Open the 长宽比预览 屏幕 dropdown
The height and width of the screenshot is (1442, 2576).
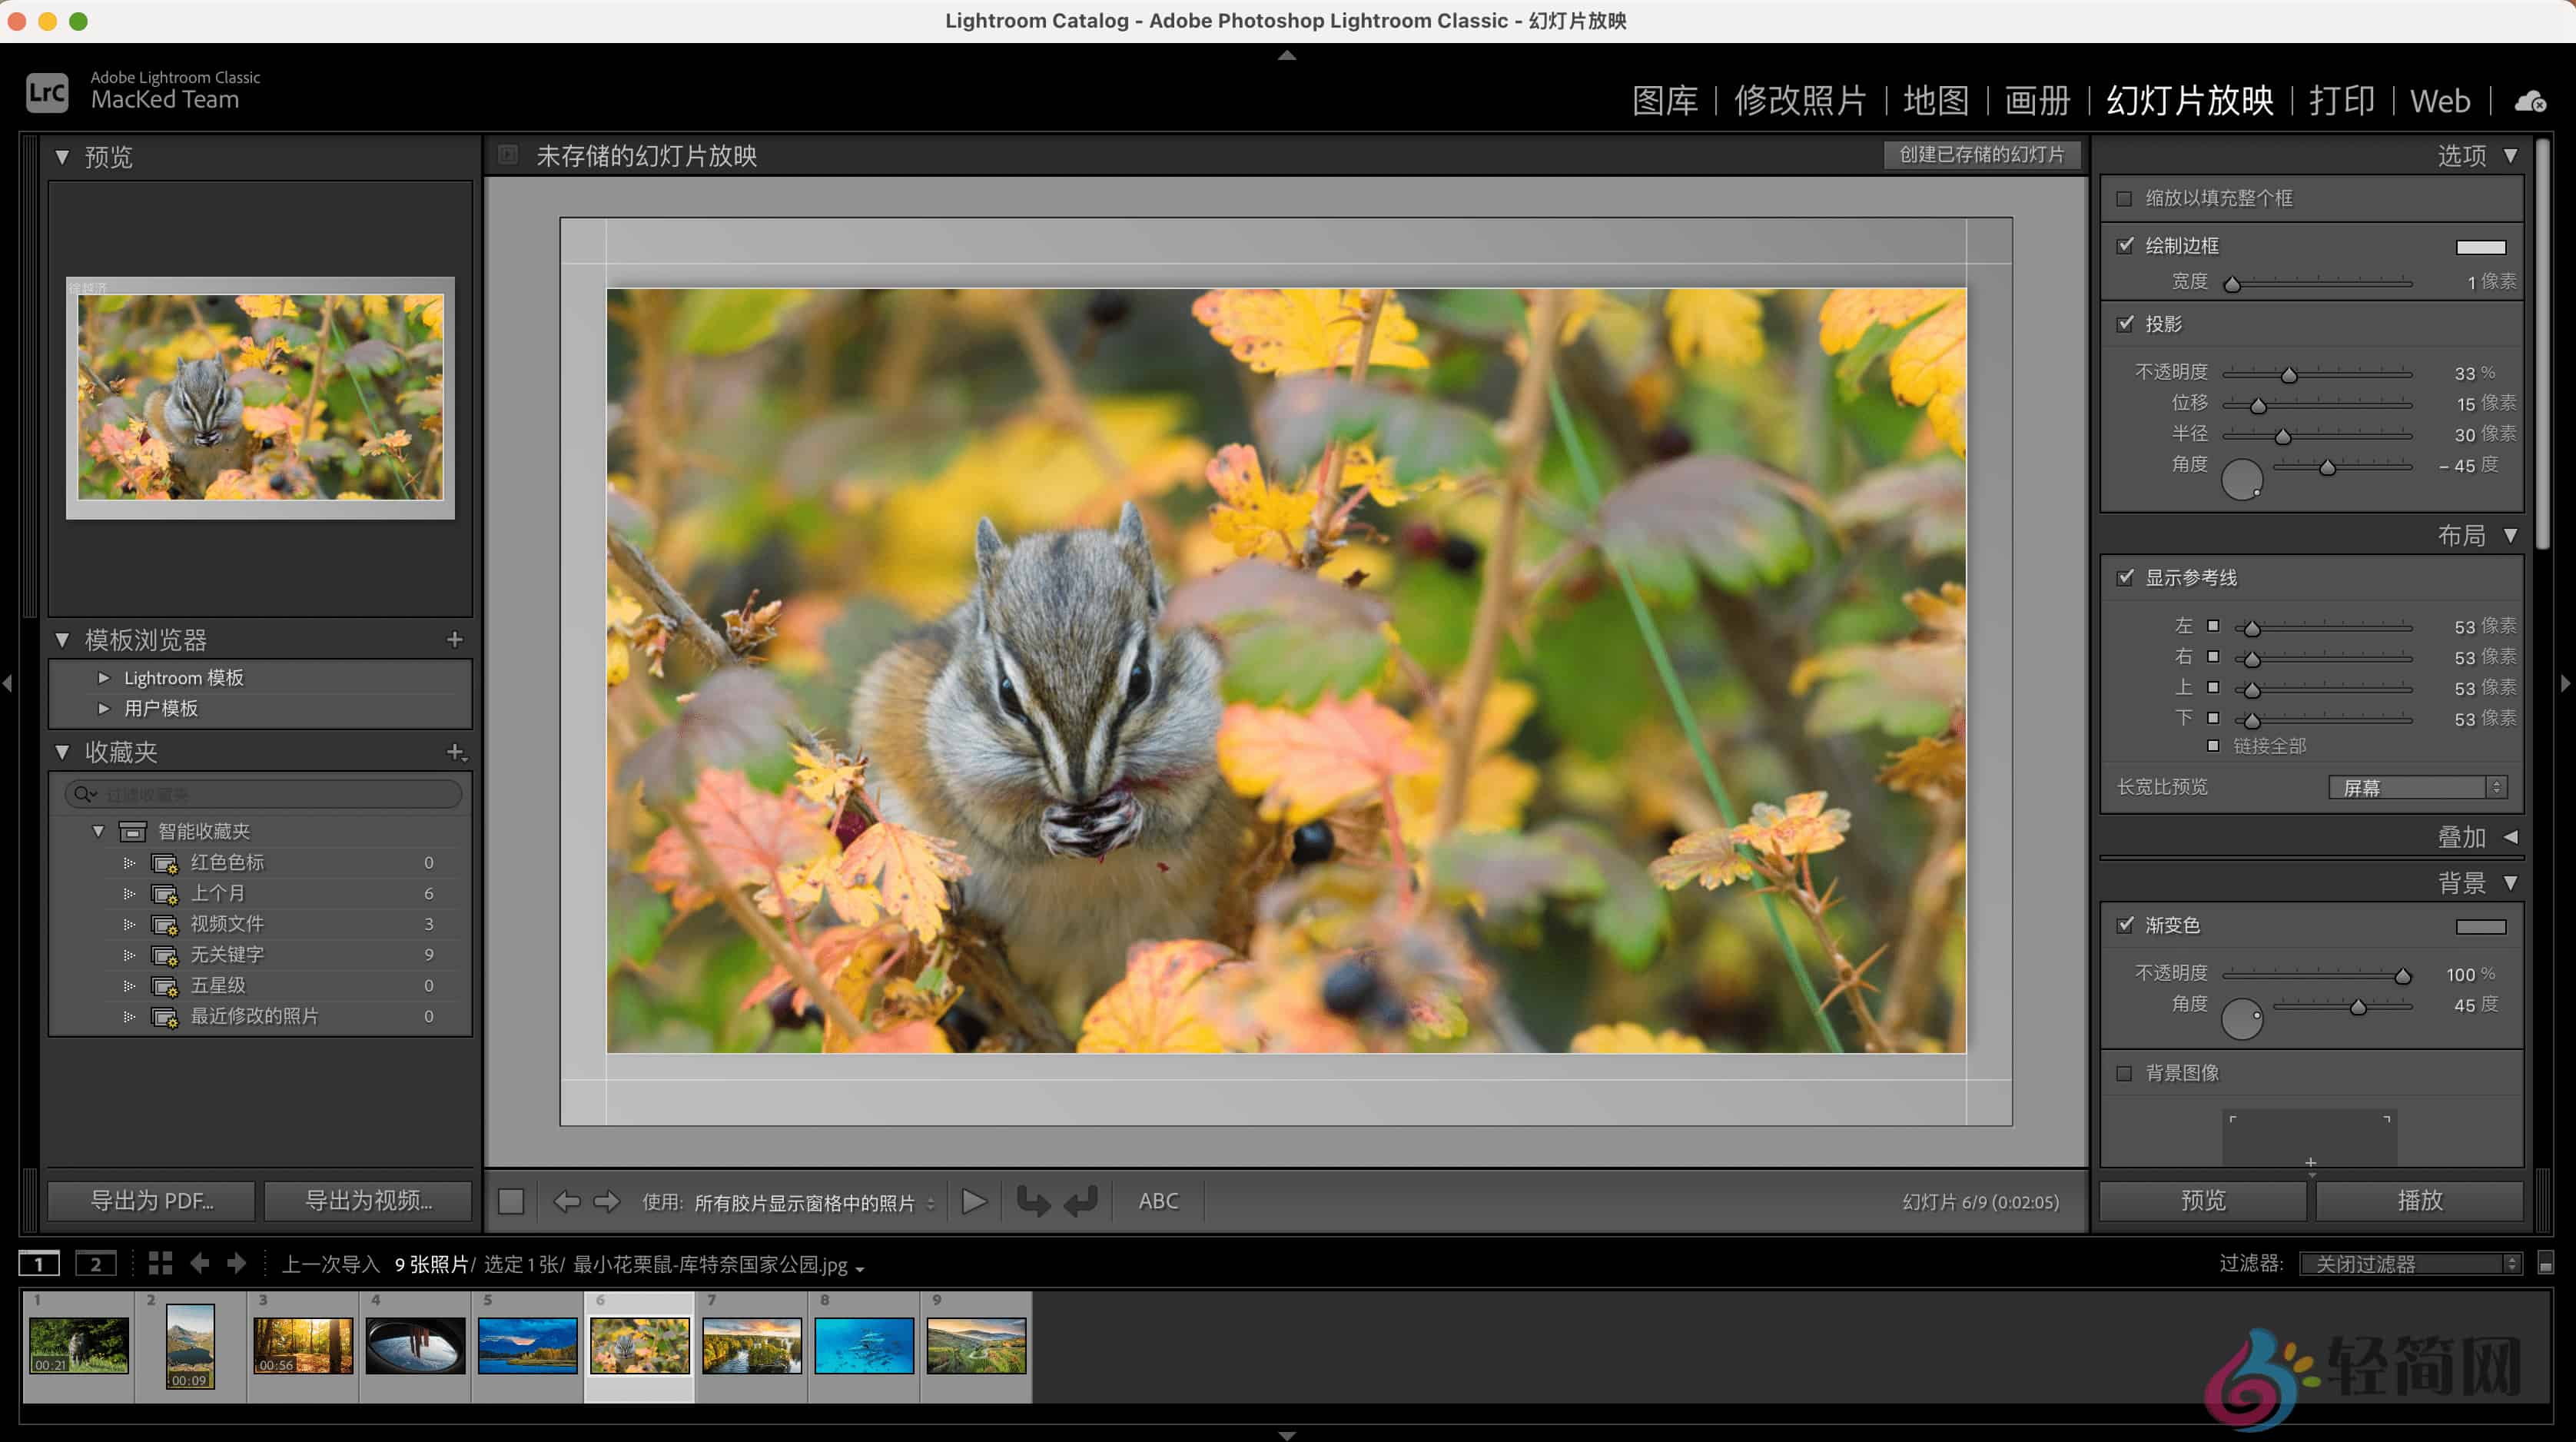click(x=2415, y=787)
